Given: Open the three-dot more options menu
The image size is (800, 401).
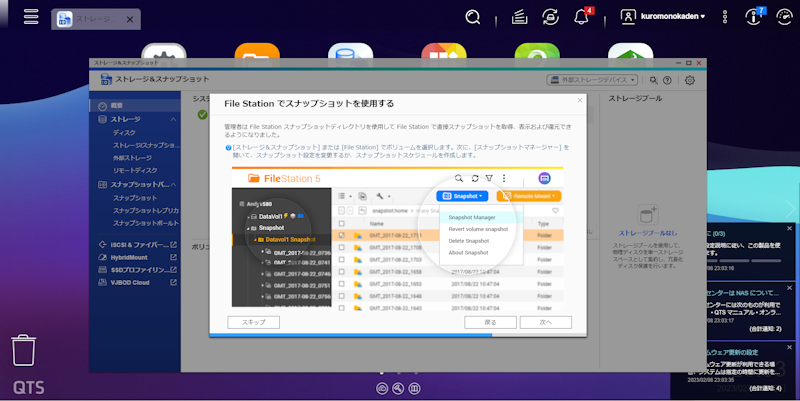Looking at the screenshot, I should (x=724, y=17).
